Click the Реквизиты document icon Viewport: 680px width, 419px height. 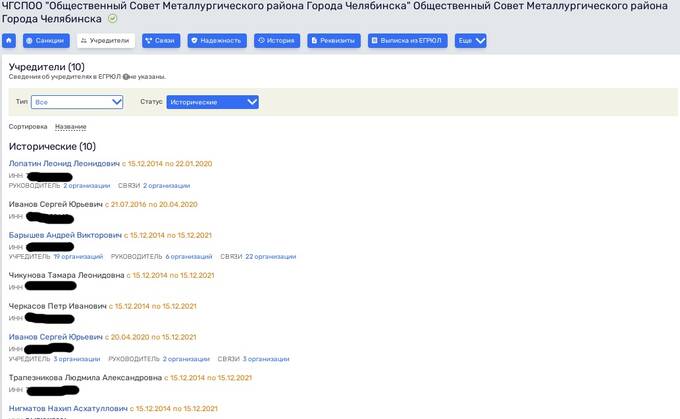314,41
